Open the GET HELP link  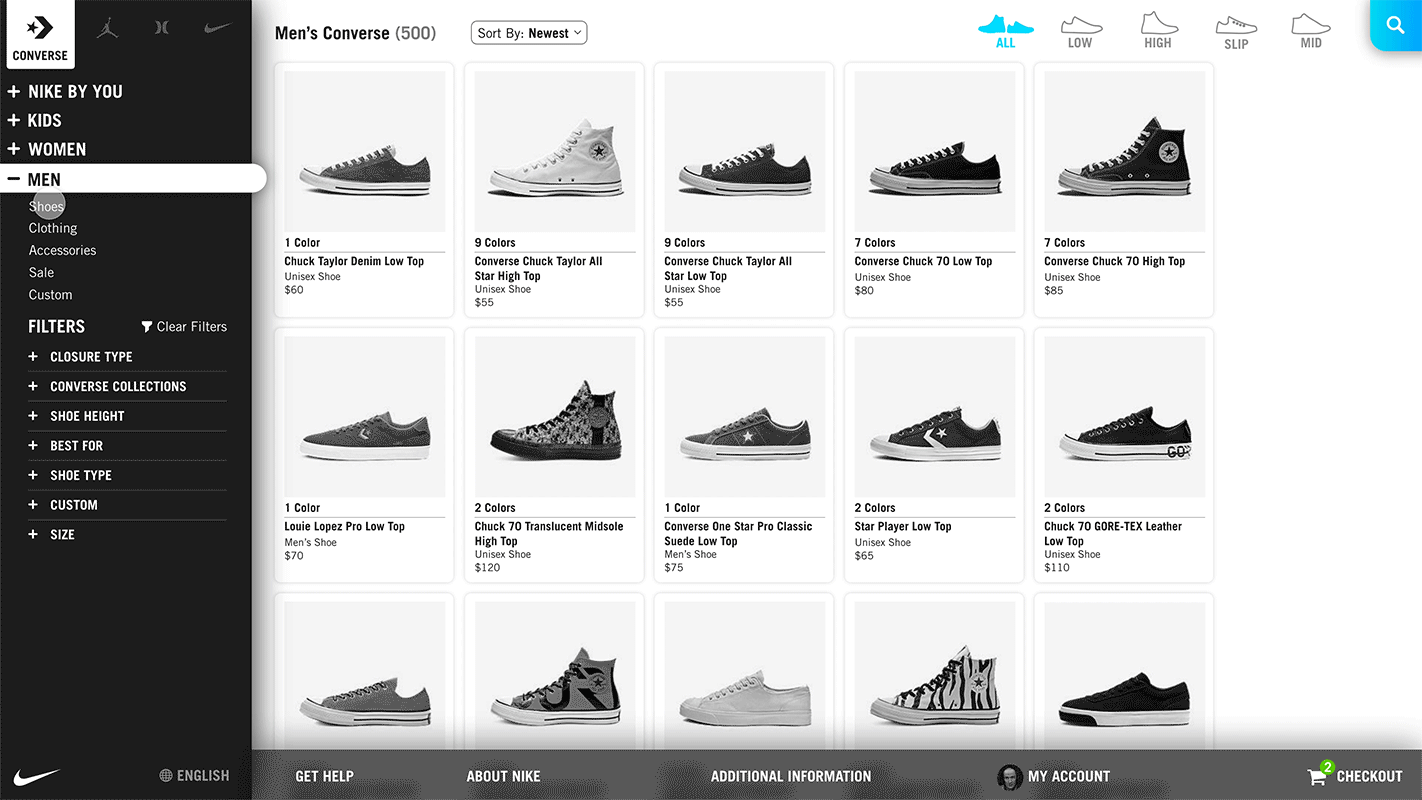(x=324, y=775)
